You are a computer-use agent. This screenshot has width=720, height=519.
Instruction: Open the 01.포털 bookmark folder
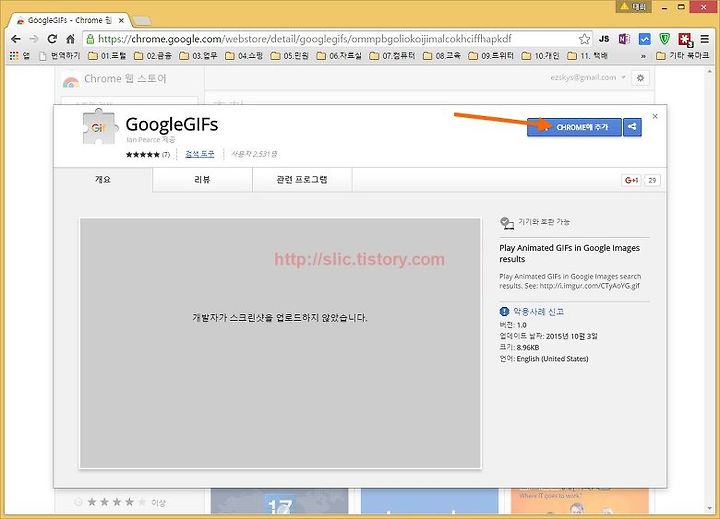(107, 56)
